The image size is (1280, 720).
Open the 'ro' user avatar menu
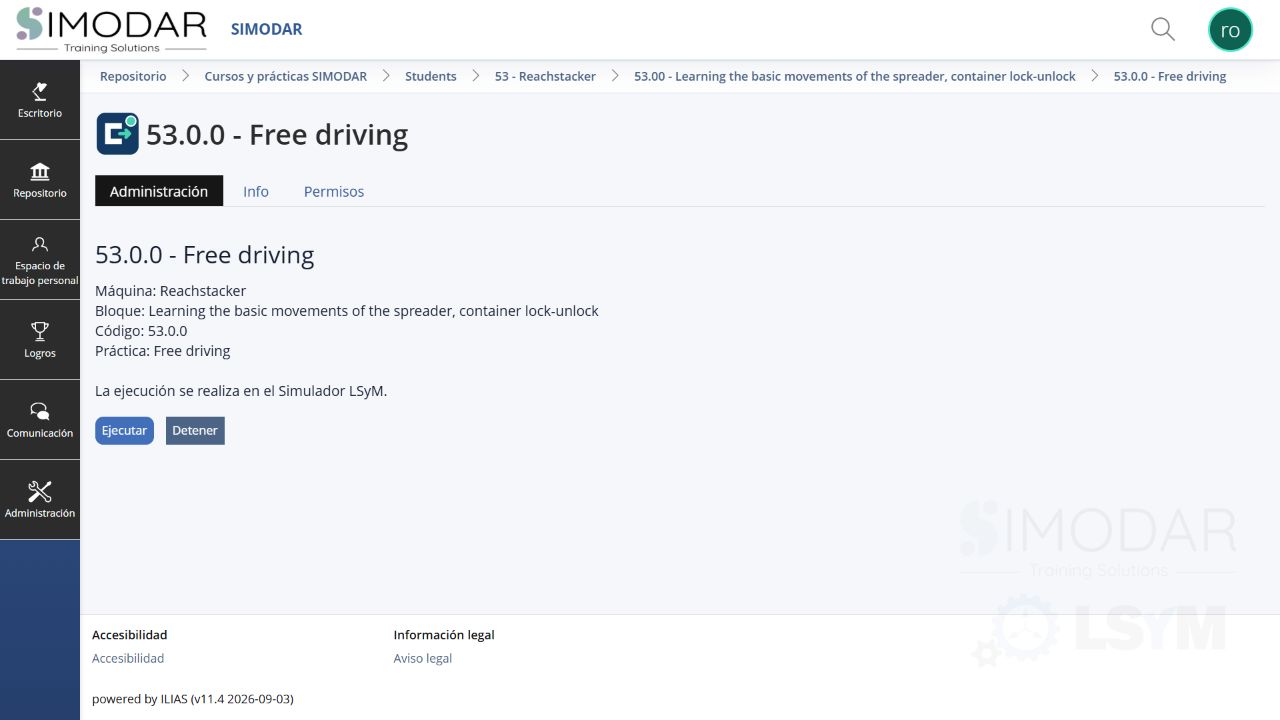click(x=1230, y=30)
